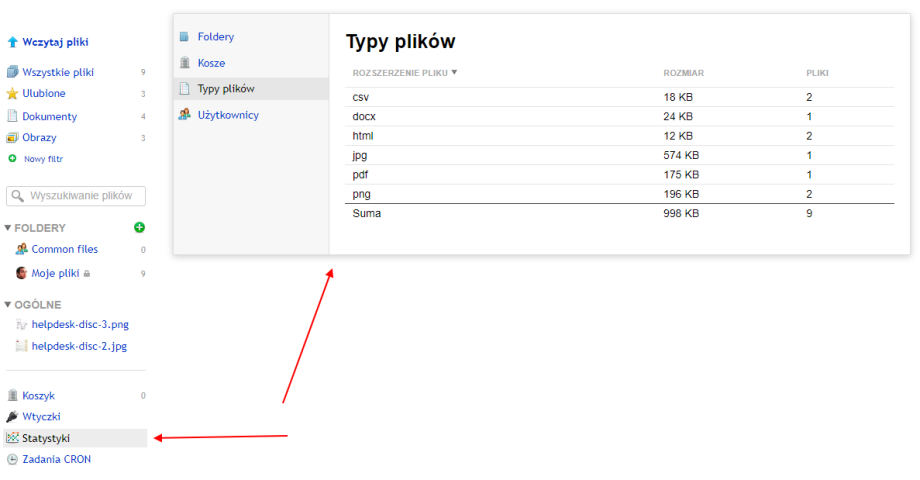Open the Wszystkie pliki filter
920x480 pixels.
pos(57,72)
